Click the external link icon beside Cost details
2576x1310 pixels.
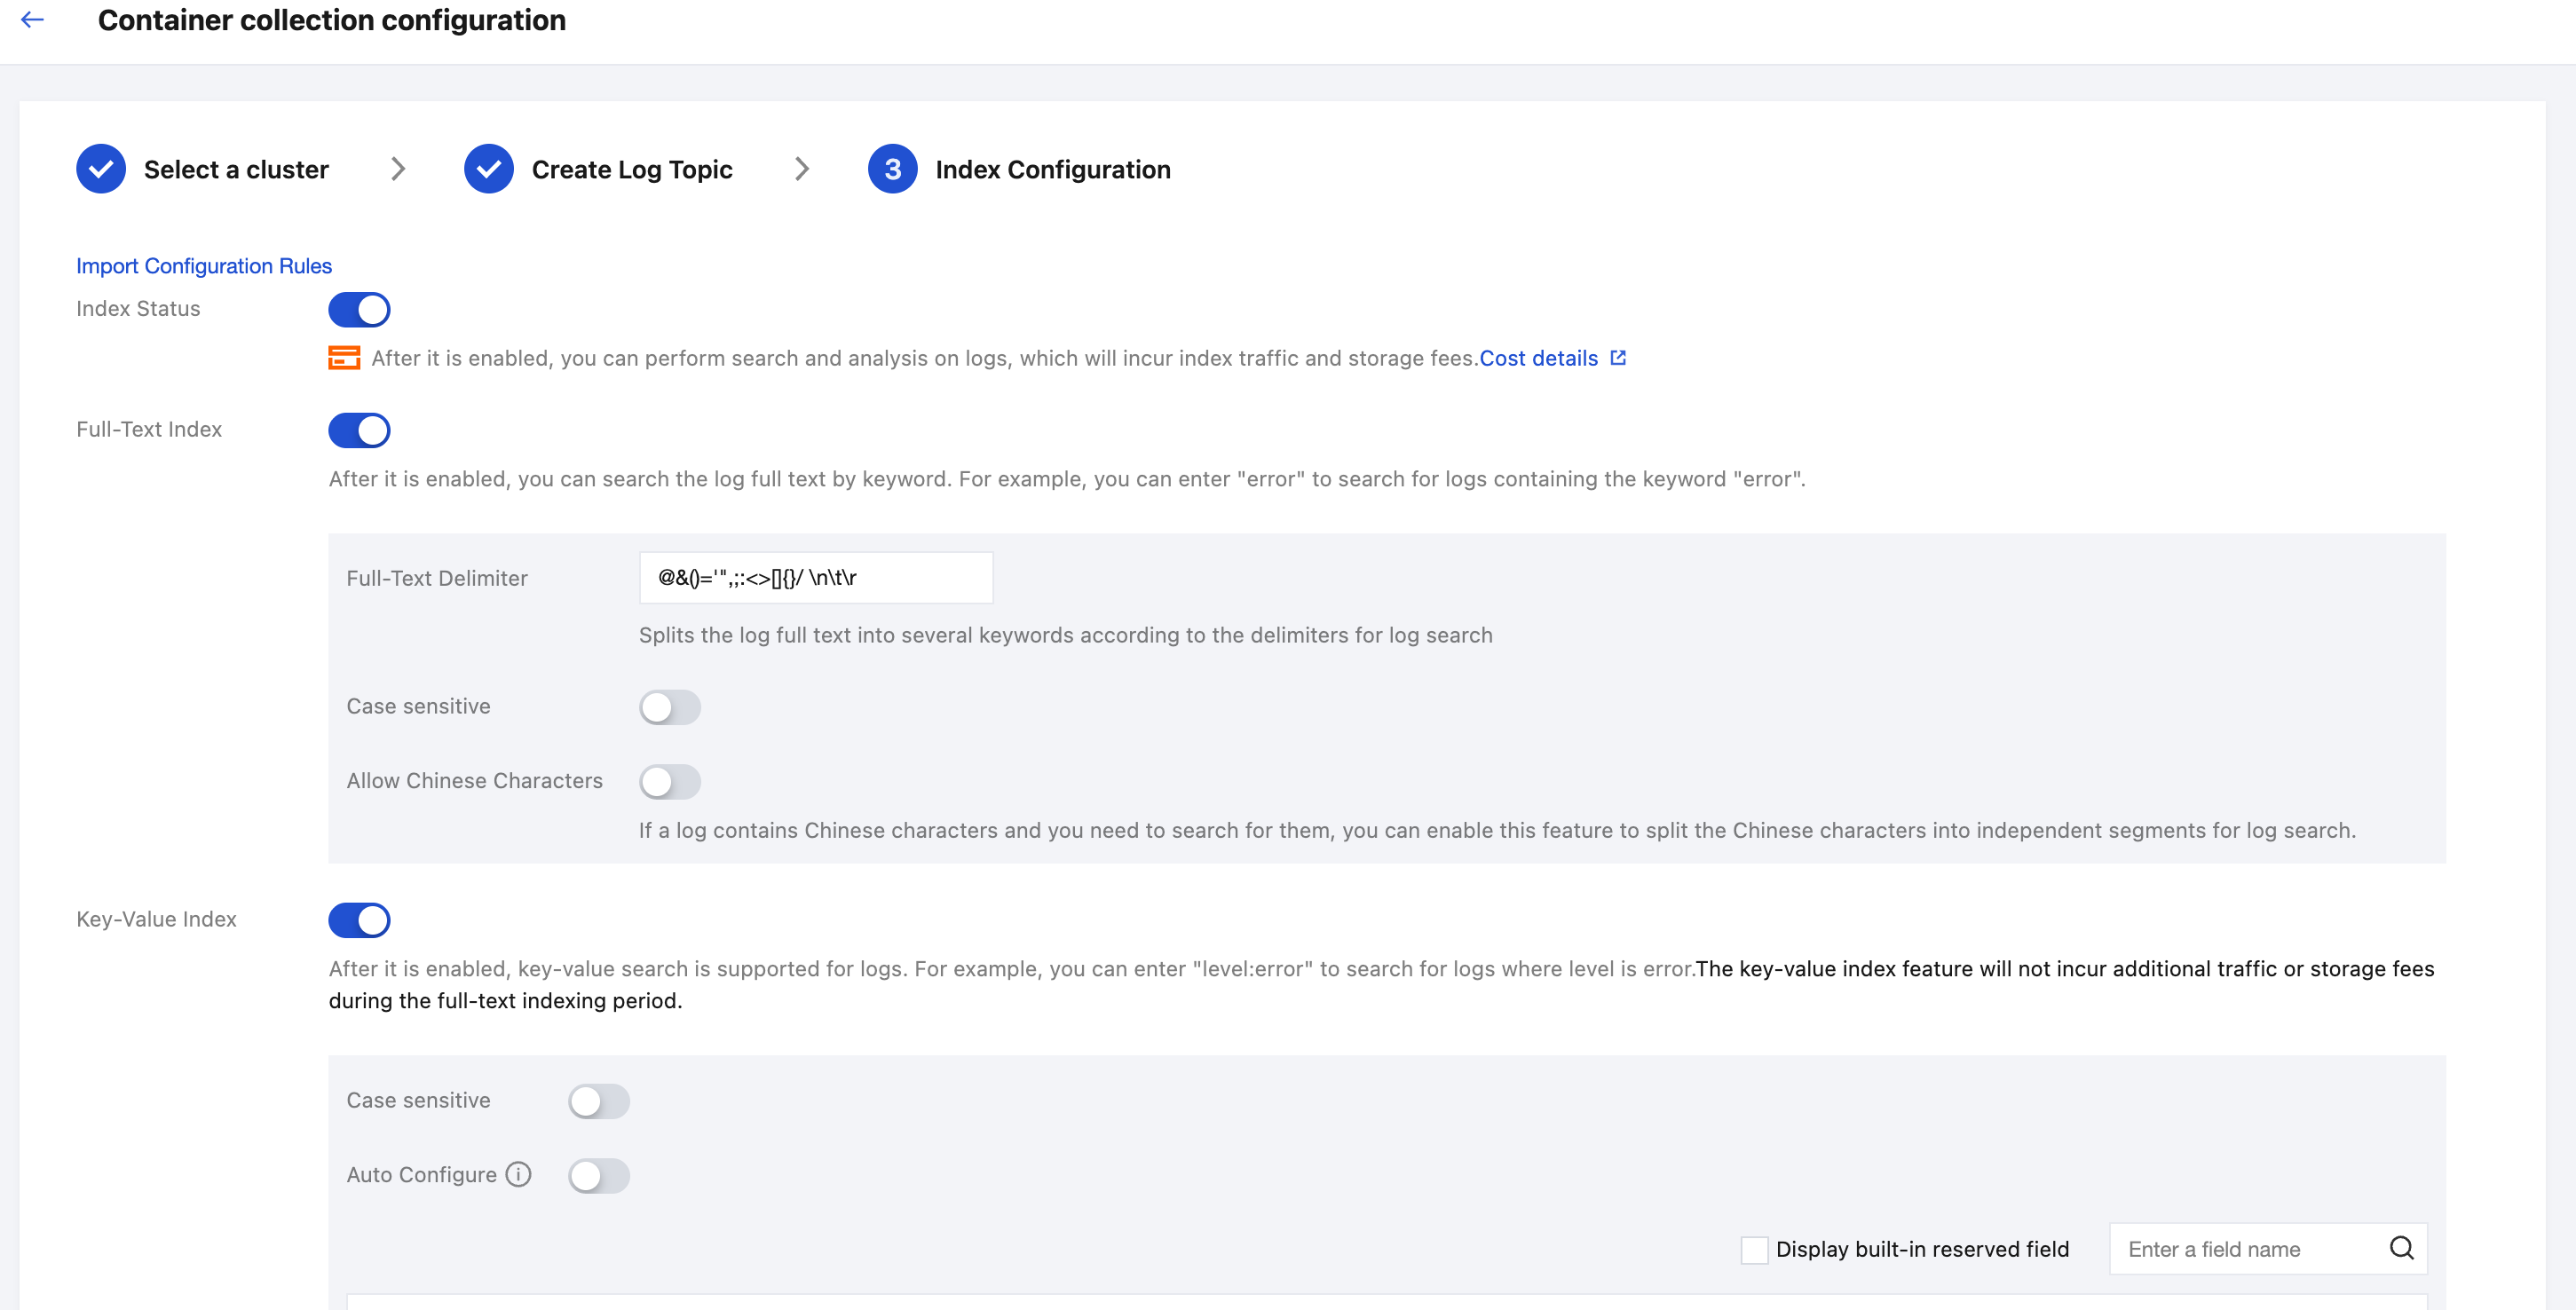[x=1618, y=358]
